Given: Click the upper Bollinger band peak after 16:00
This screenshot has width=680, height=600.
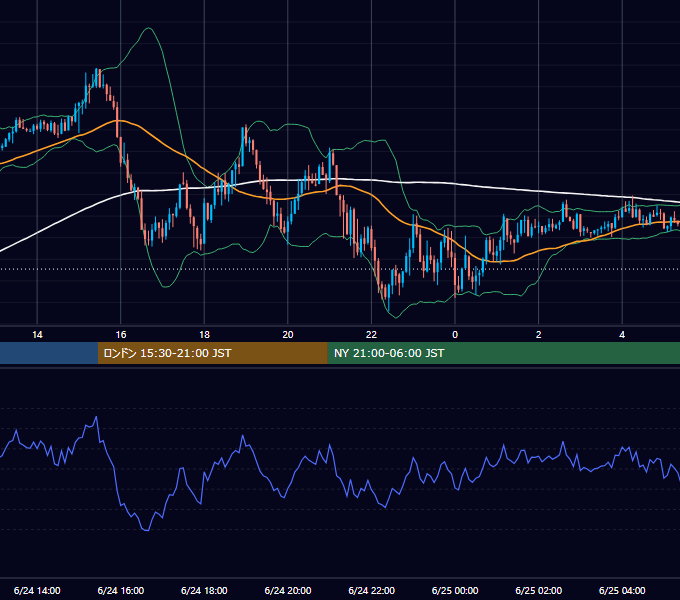Looking at the screenshot, I should click(149, 28).
